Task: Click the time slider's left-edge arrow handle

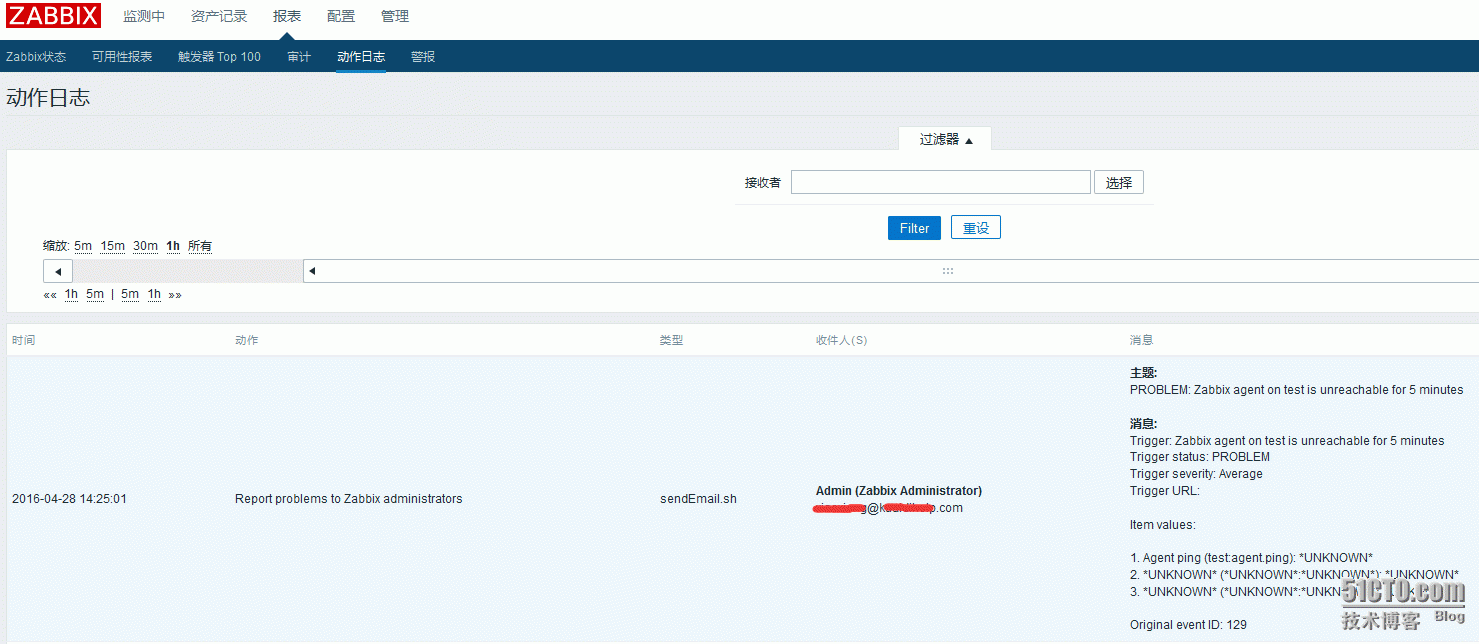Action: 311,271
